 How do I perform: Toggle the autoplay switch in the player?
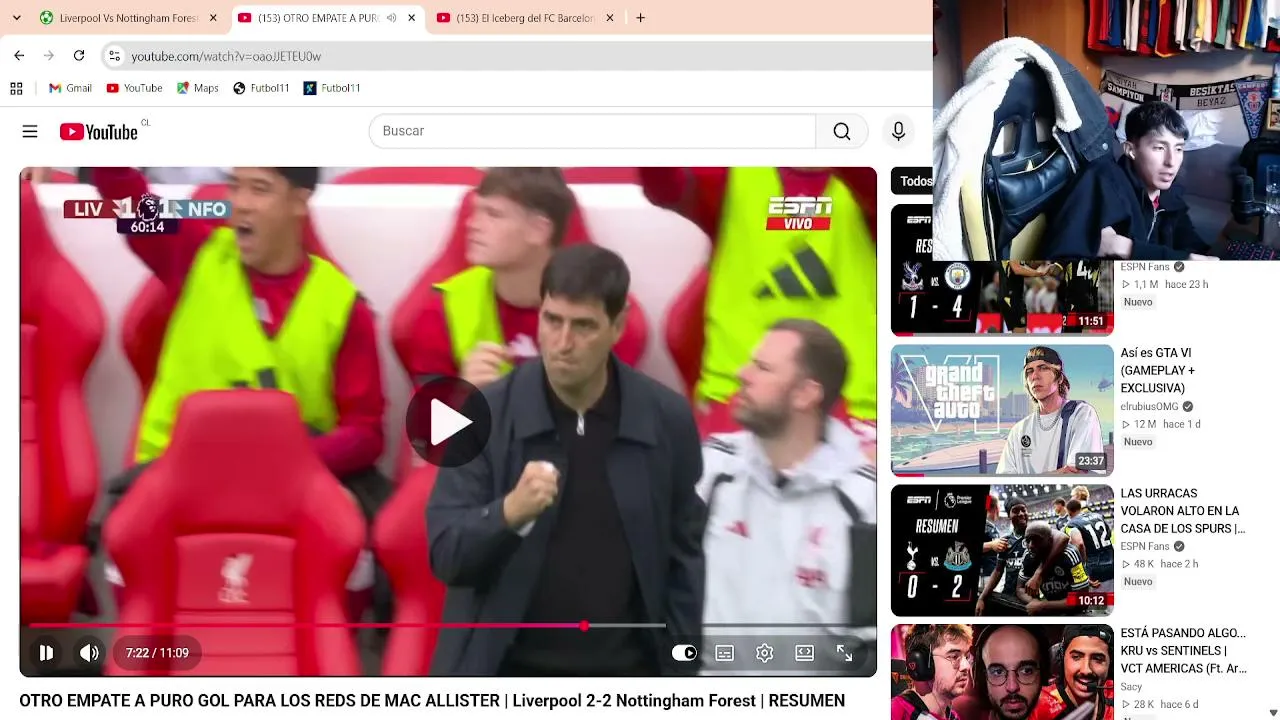(x=685, y=653)
